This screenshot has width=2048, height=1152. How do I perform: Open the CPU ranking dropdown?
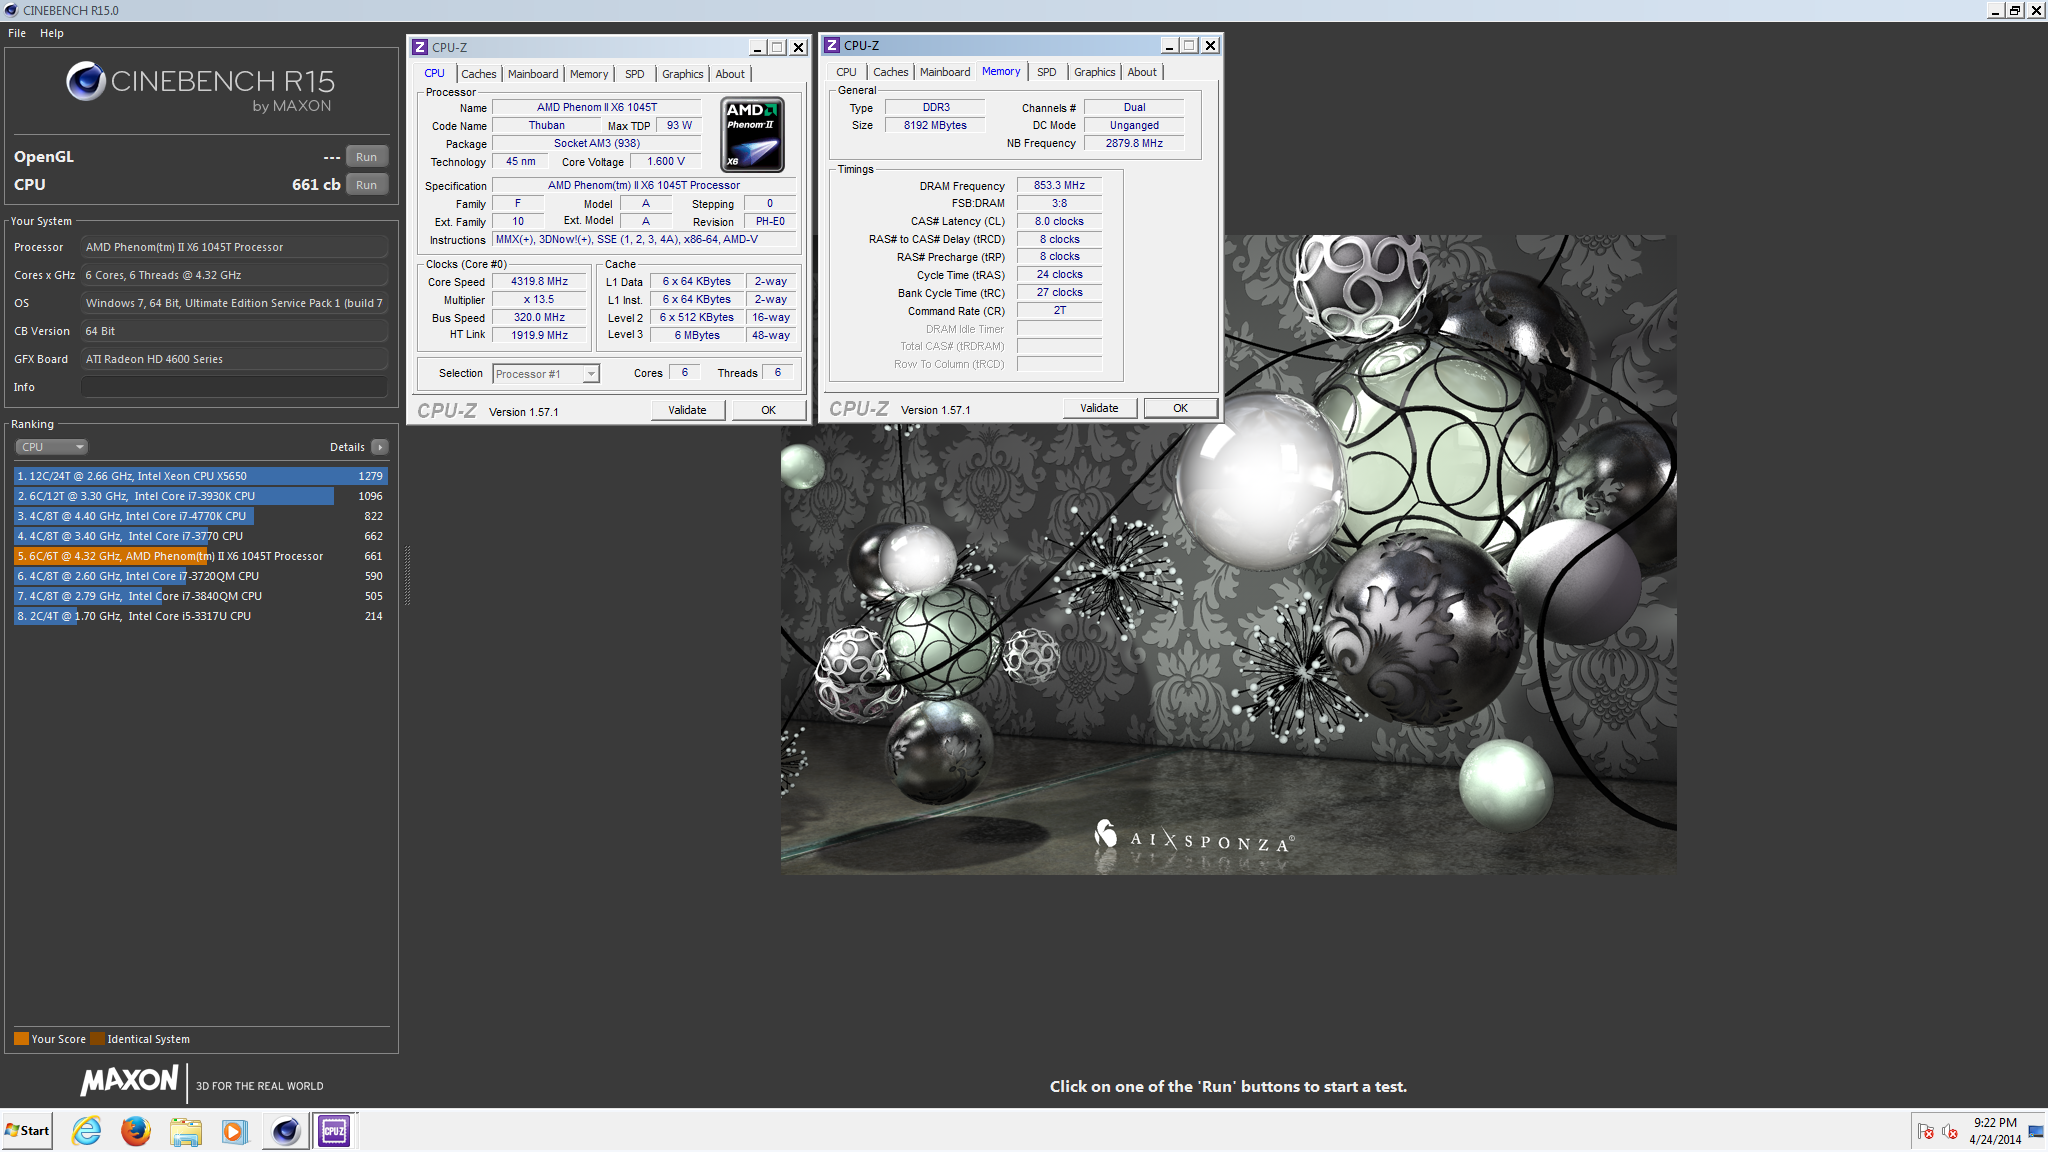point(52,447)
